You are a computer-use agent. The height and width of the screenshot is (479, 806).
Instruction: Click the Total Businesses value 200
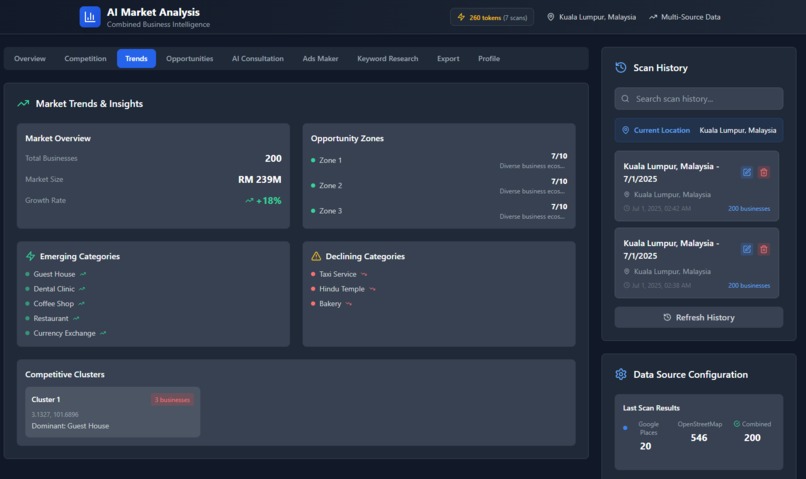pos(273,158)
